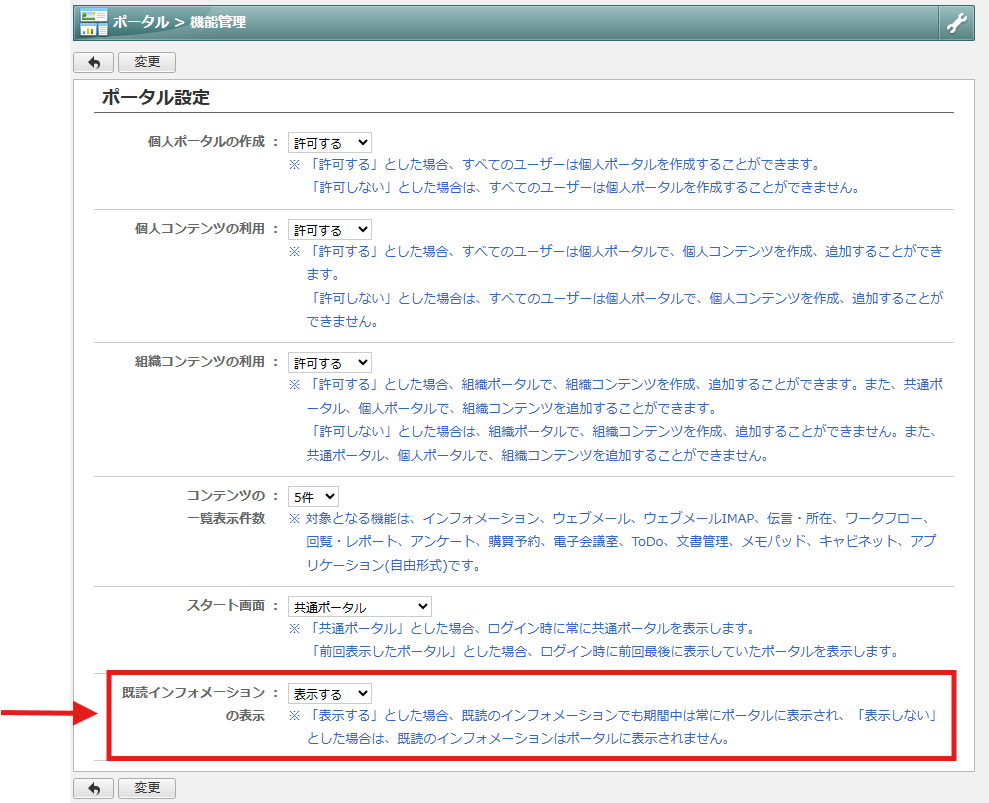Click the note about 前回表示したポータル

click(604, 651)
